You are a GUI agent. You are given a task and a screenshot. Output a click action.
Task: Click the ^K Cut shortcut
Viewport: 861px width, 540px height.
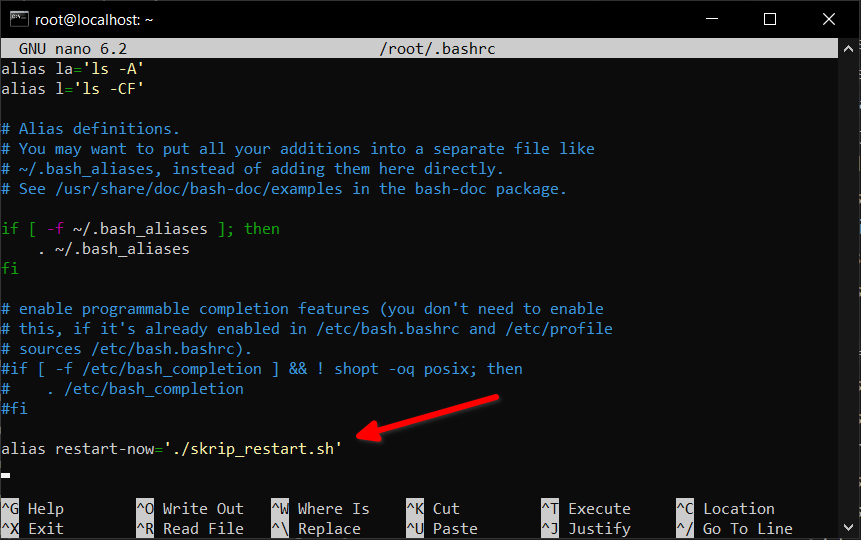pyautogui.click(x=432, y=509)
